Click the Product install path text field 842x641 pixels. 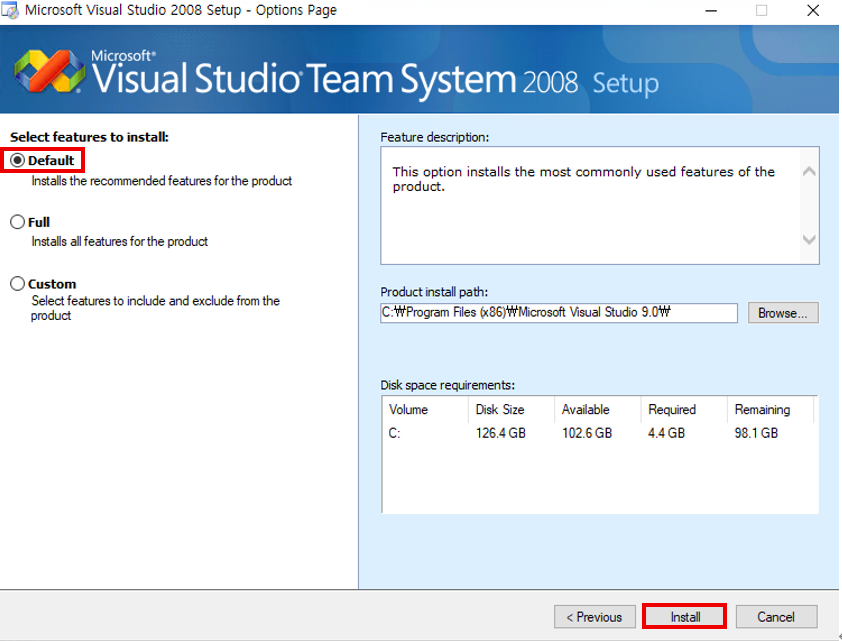[x=558, y=312]
